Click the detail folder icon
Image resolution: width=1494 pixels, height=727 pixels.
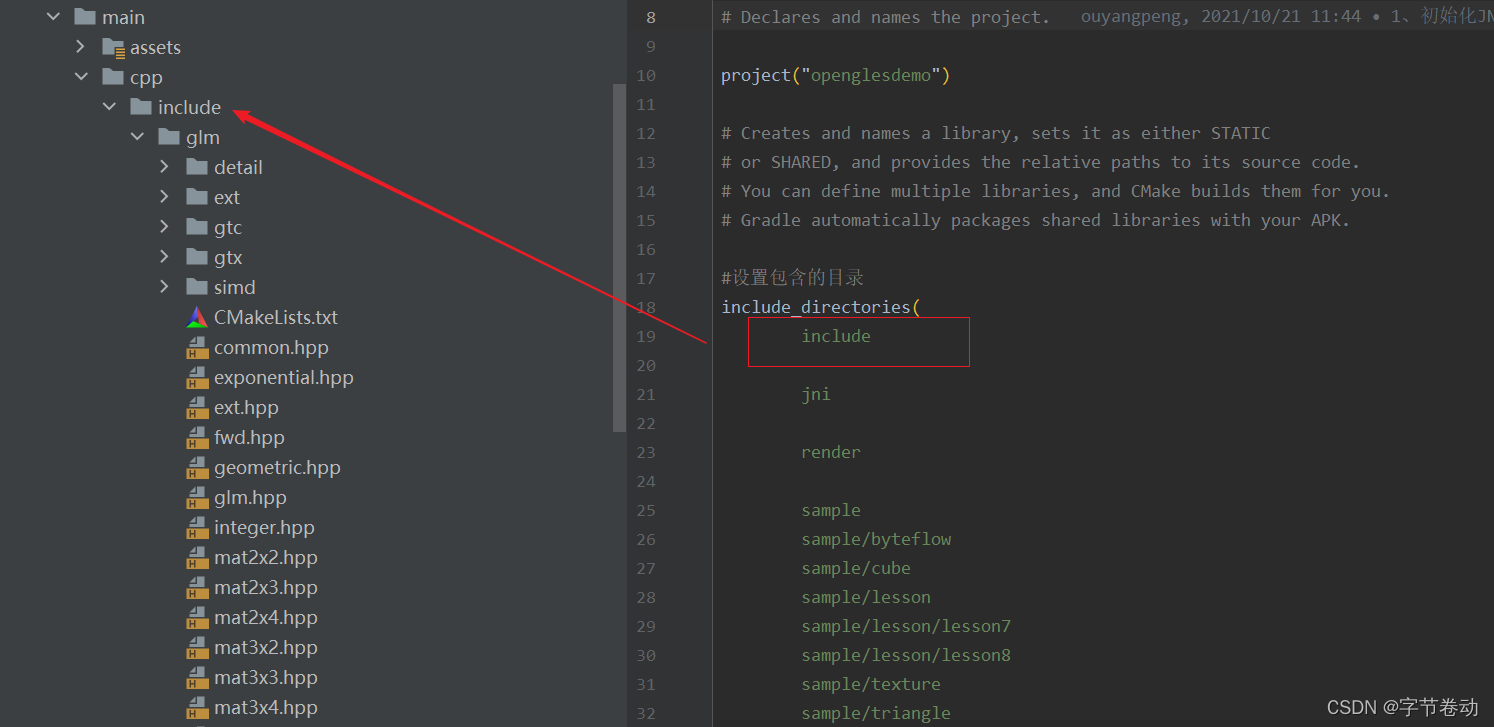[197, 167]
